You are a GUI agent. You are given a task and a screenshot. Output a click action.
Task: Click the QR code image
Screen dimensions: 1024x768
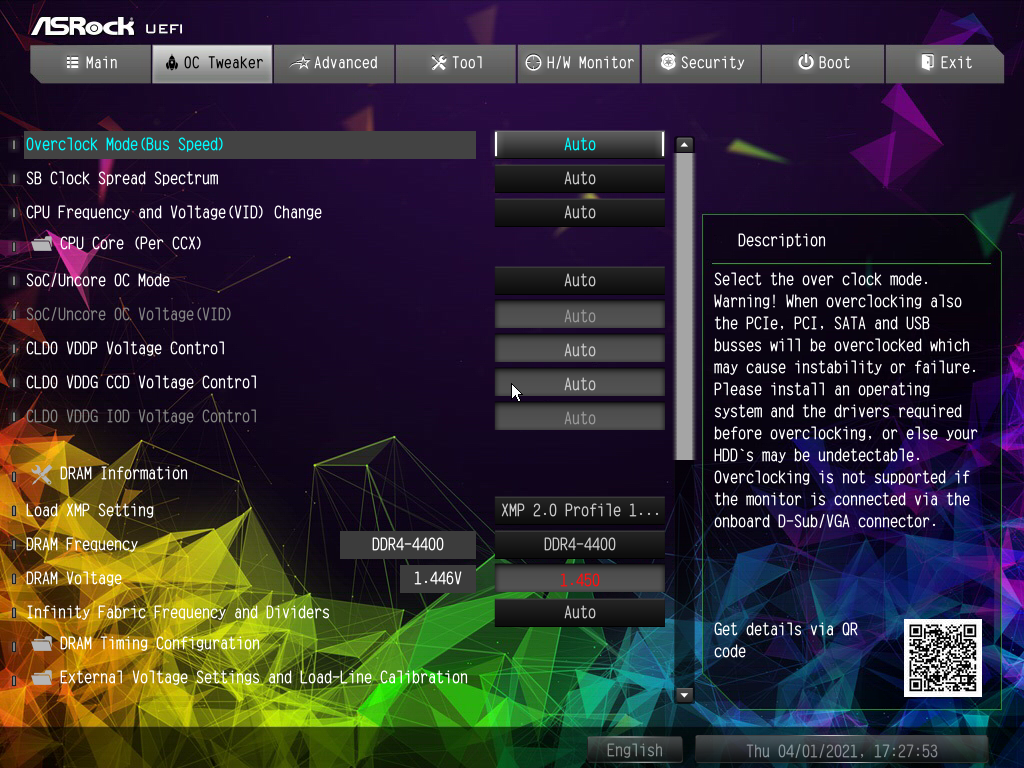click(942, 658)
